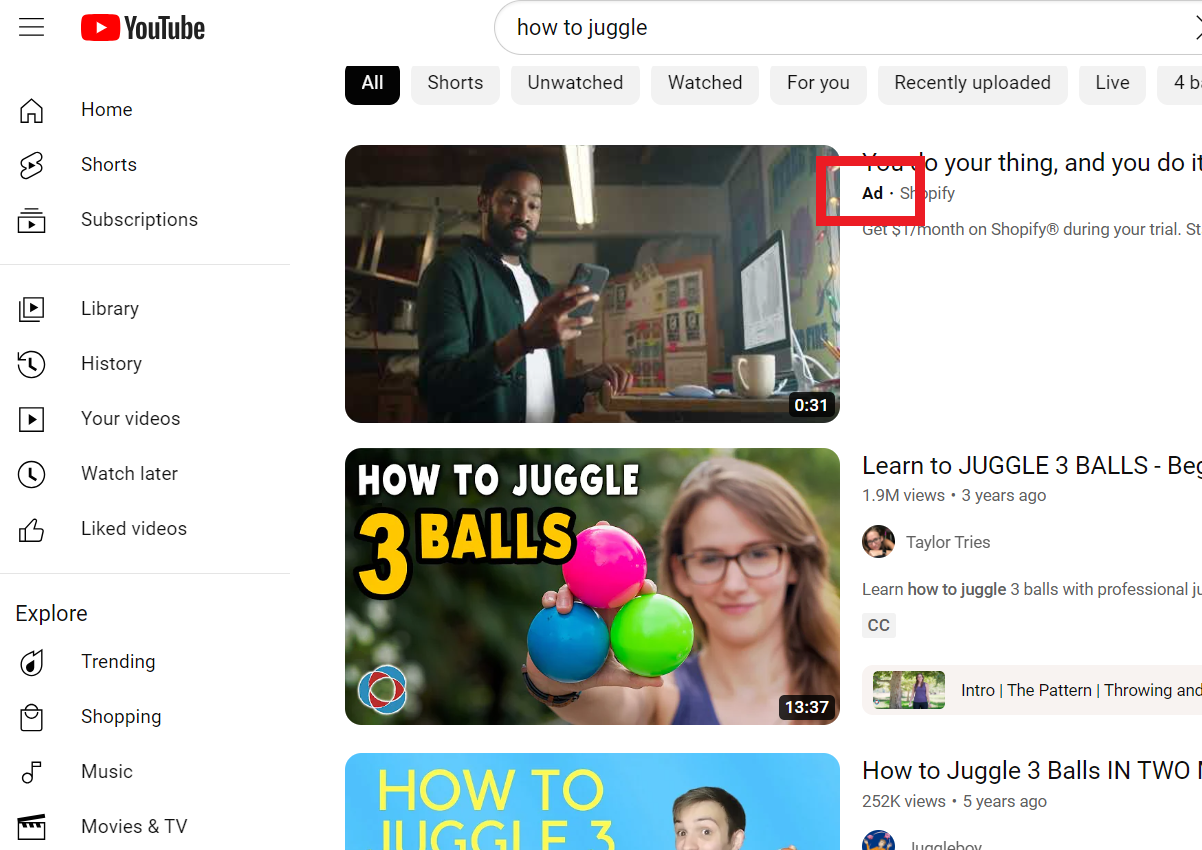Viewport: 1202px width, 850px height.
Task: Select the Recently uploaded filter chip
Action: tap(972, 83)
